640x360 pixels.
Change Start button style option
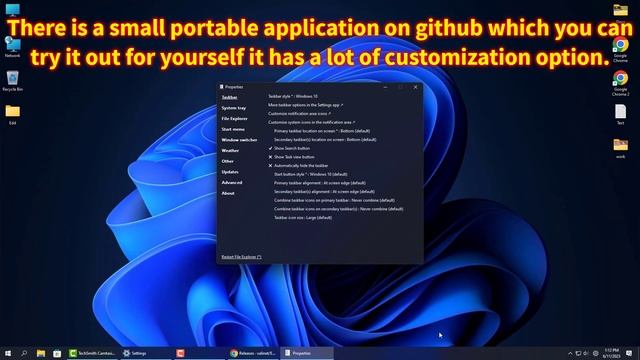coord(311,174)
